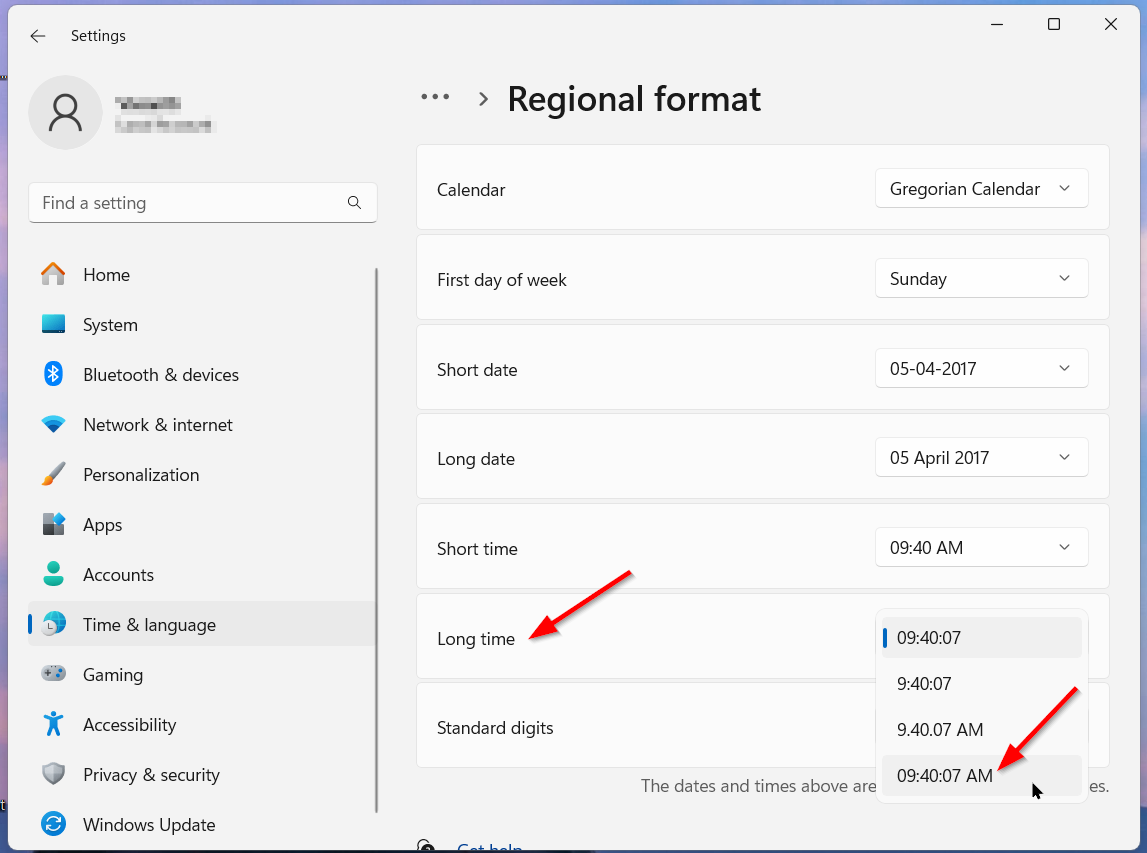Viewport: 1147px width, 853px height.
Task: Open the Long date dropdown
Action: click(981, 458)
